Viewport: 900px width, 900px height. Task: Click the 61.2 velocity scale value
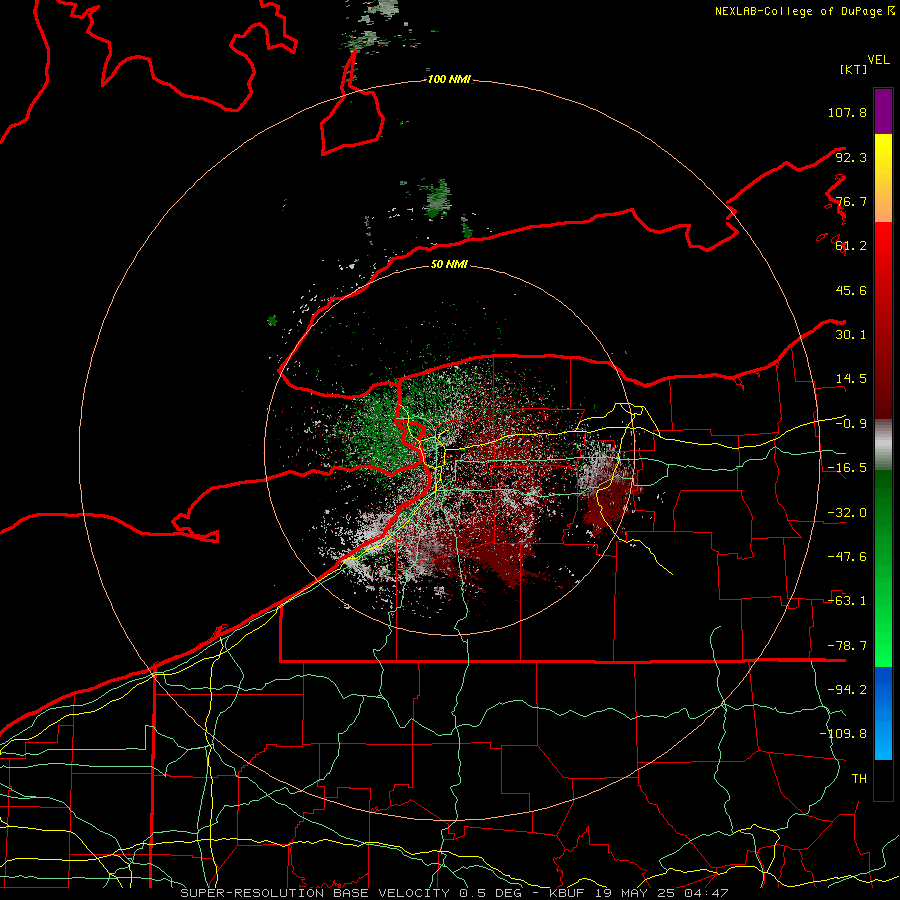(851, 246)
